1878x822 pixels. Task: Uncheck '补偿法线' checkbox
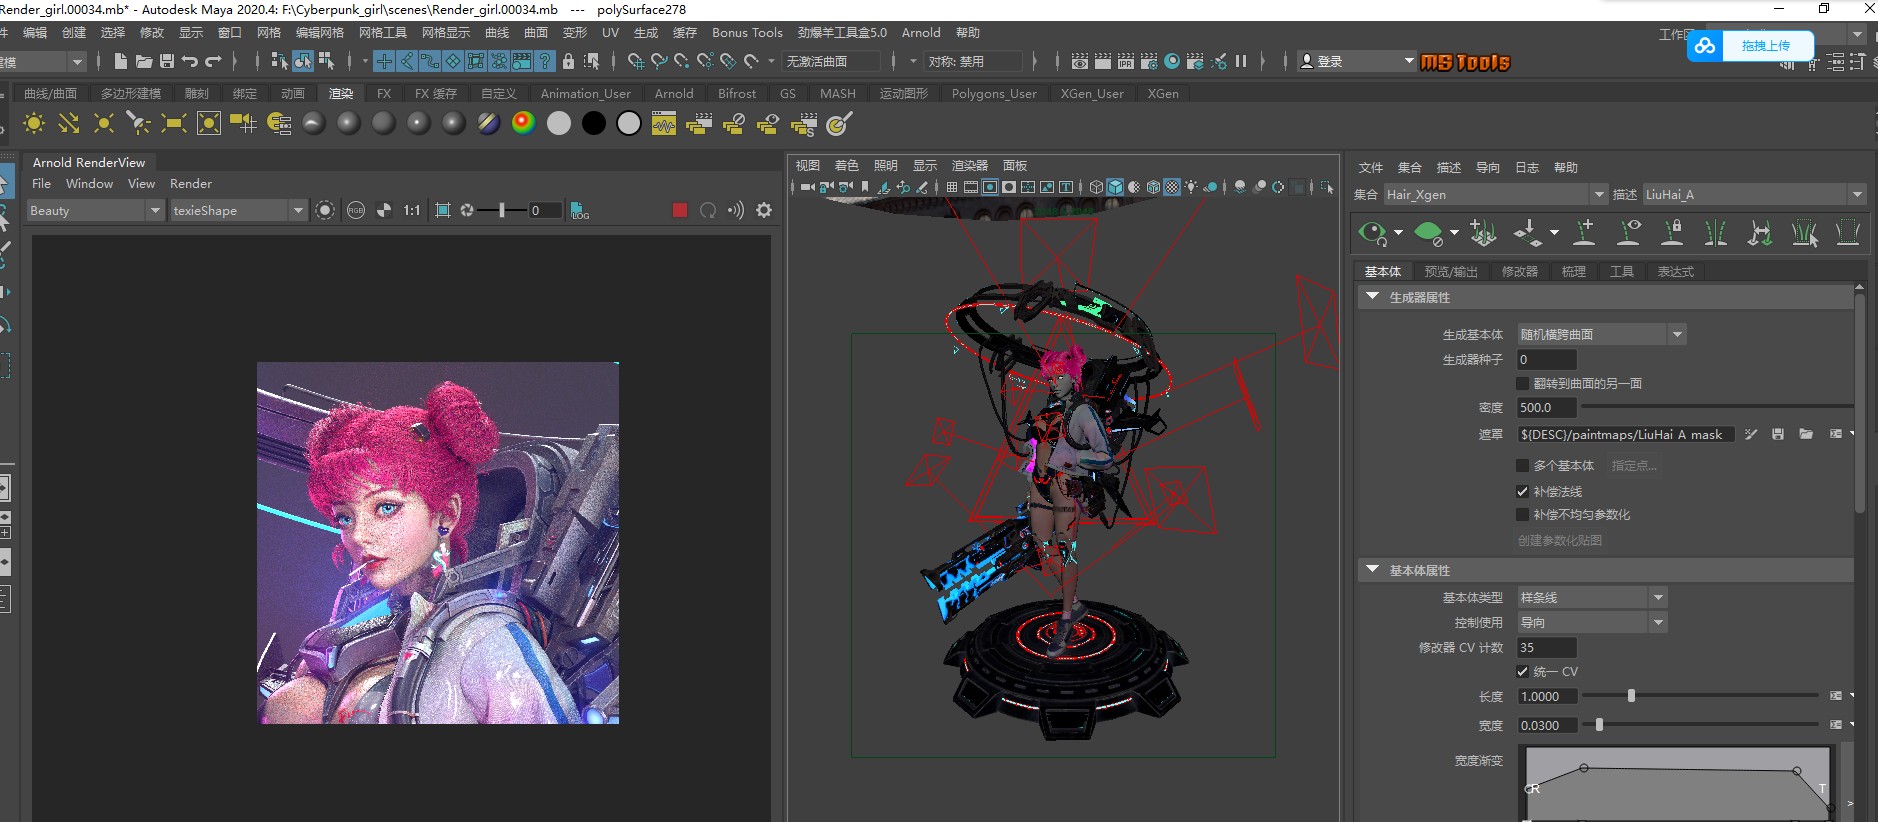[x=1522, y=491]
